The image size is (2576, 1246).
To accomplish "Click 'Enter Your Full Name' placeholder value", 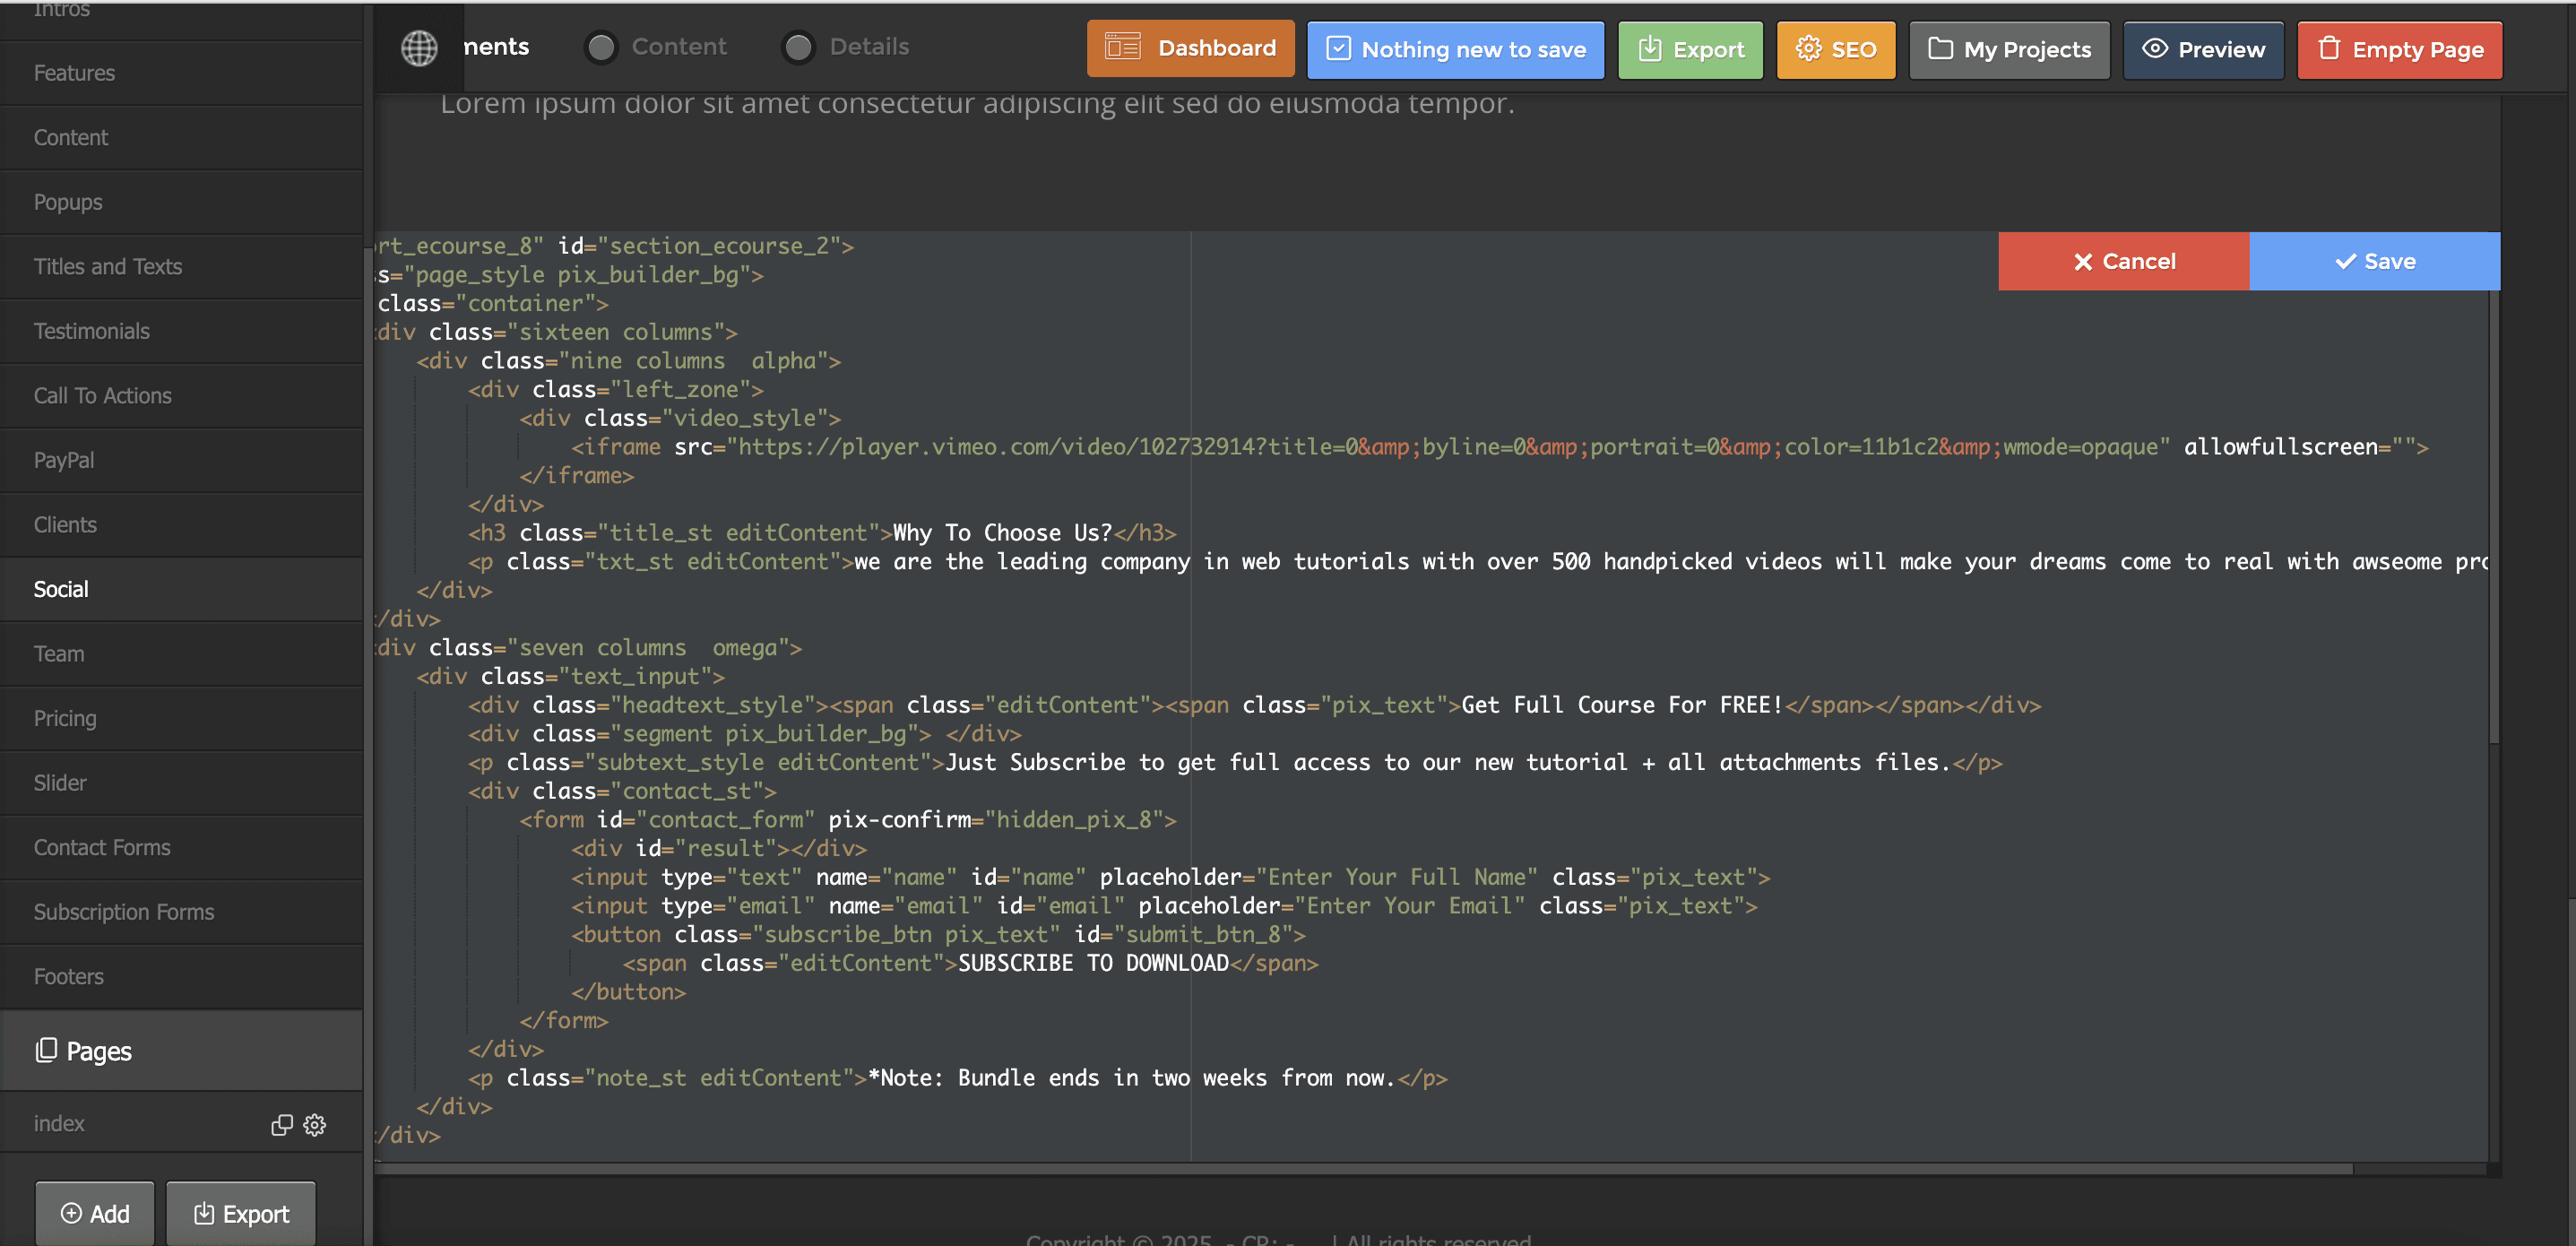I will pyautogui.click(x=1397, y=877).
